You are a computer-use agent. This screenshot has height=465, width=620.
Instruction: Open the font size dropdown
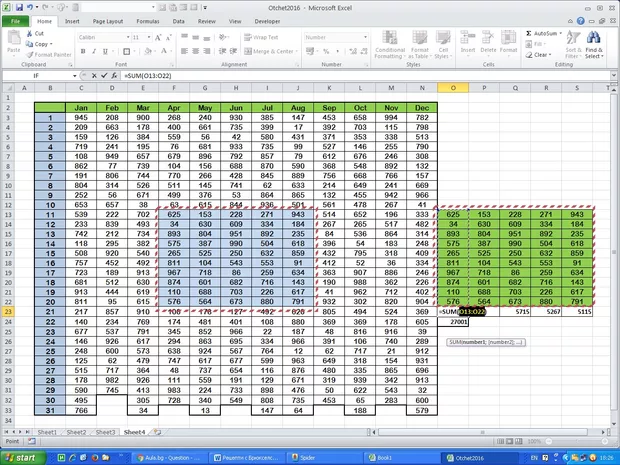pyautogui.click(x=149, y=37)
